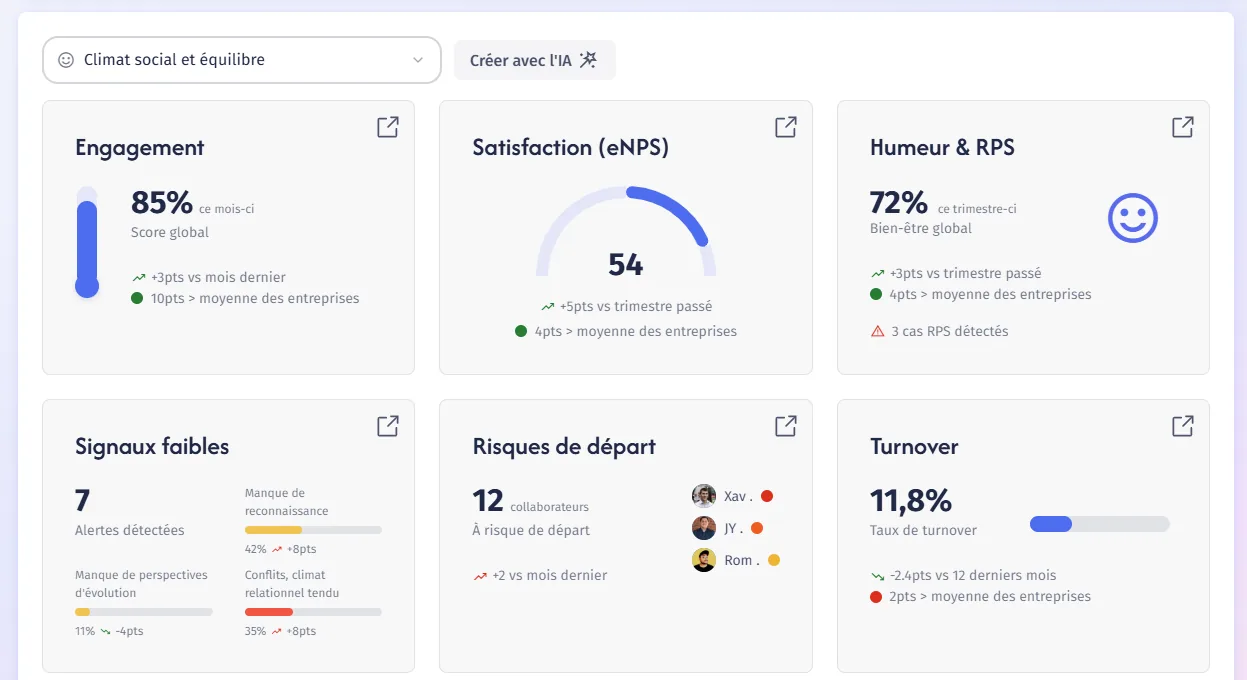Screen dimensions: 1247x680
Task: Open the Risques de départ card expand icon
Action: 785,426
